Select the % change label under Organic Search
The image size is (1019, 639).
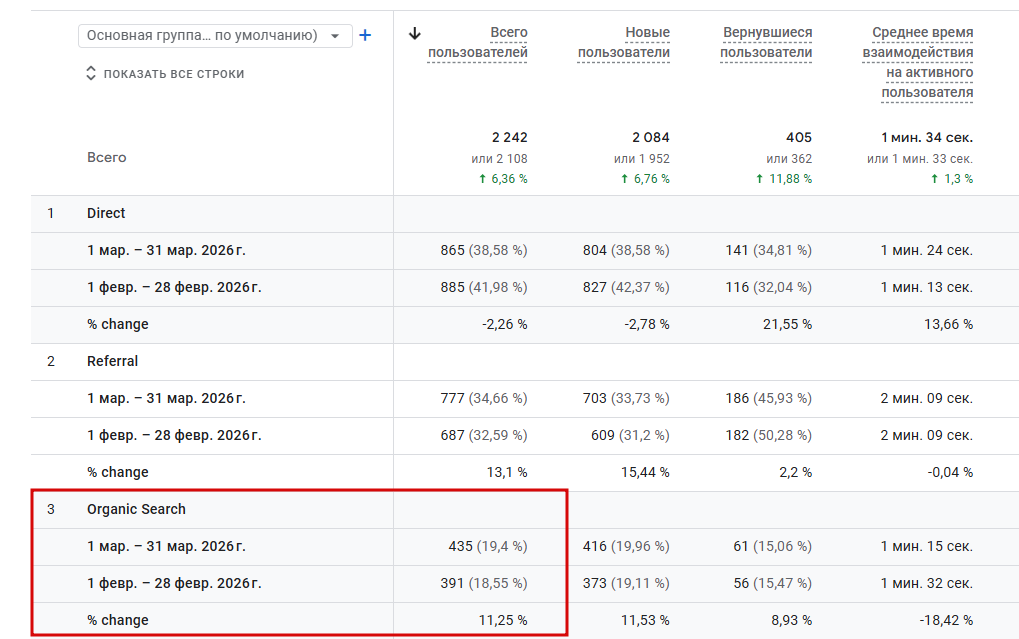[x=118, y=620]
